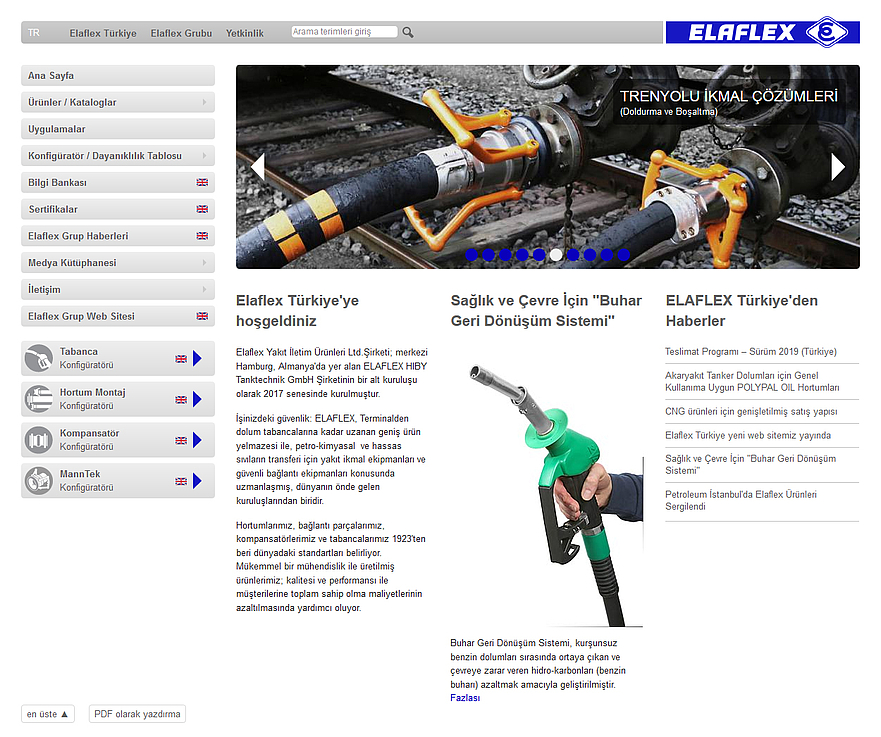Click blue arrow on Kompansatör Konfigüratörü
Screen dimensions: 881x737
pyautogui.click(x=197, y=440)
